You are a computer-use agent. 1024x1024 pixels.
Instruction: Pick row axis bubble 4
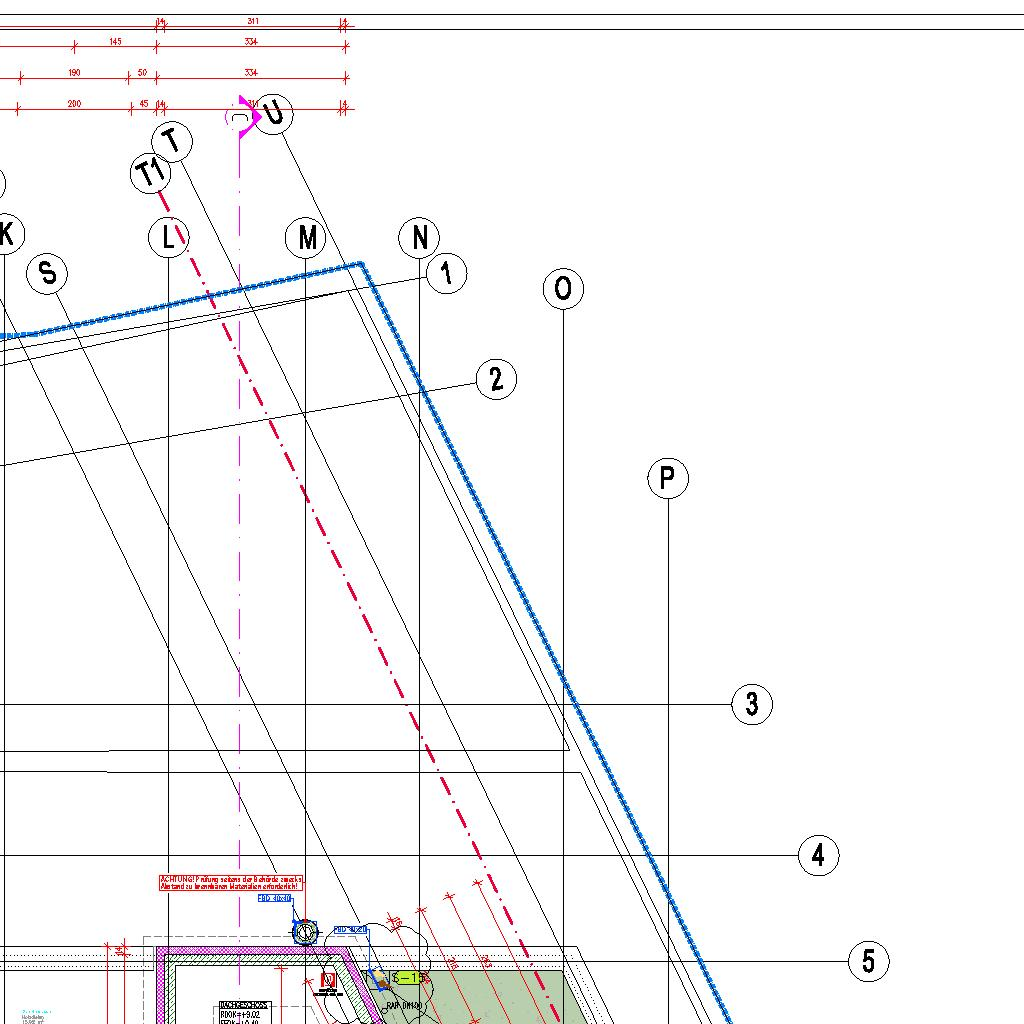(x=818, y=856)
